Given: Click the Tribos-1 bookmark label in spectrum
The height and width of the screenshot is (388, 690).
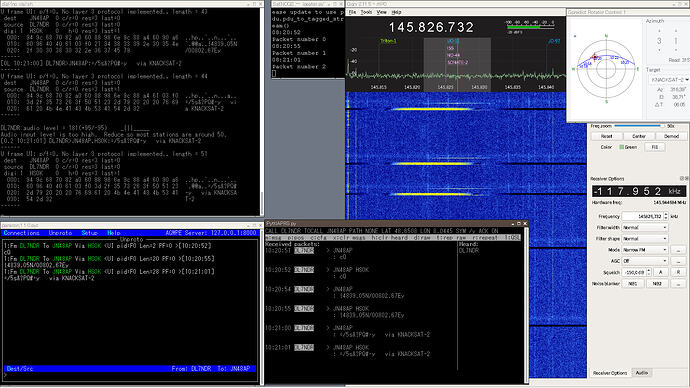Looking at the screenshot, I should click(x=388, y=41).
